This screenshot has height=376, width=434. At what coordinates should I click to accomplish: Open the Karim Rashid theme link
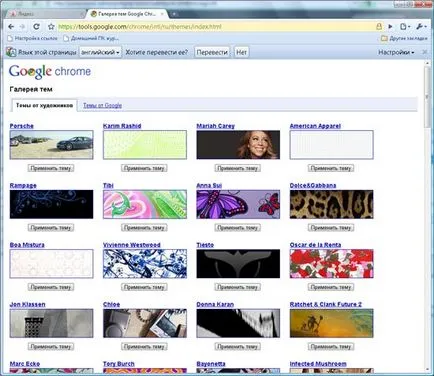(x=122, y=126)
